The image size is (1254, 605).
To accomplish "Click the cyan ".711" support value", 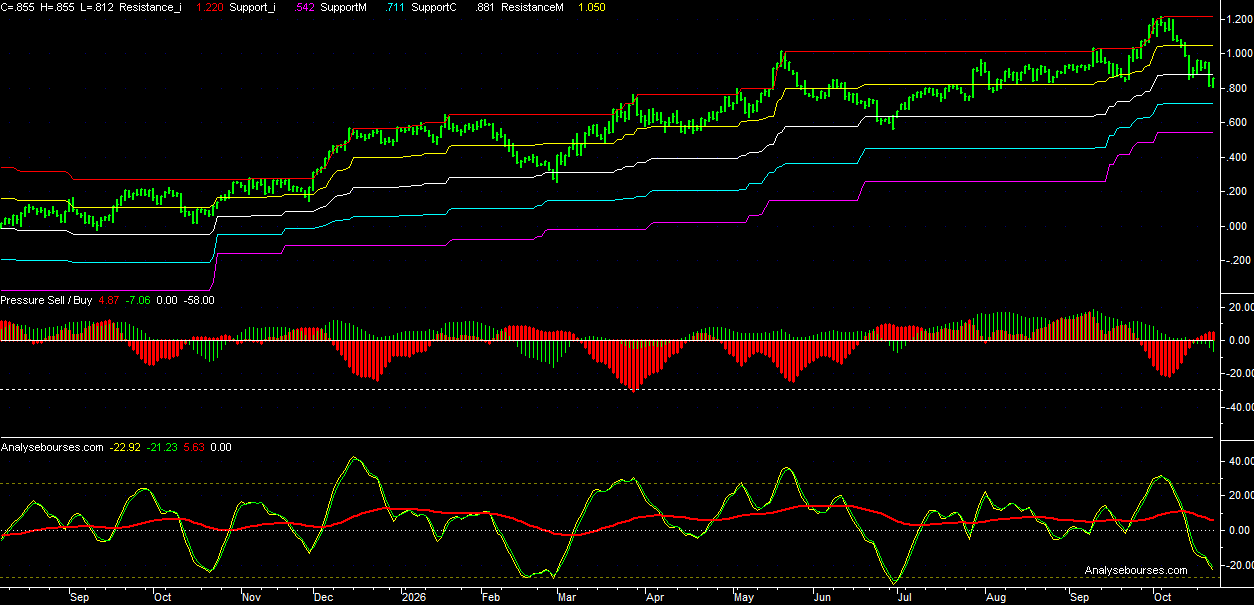I will 397,7.
